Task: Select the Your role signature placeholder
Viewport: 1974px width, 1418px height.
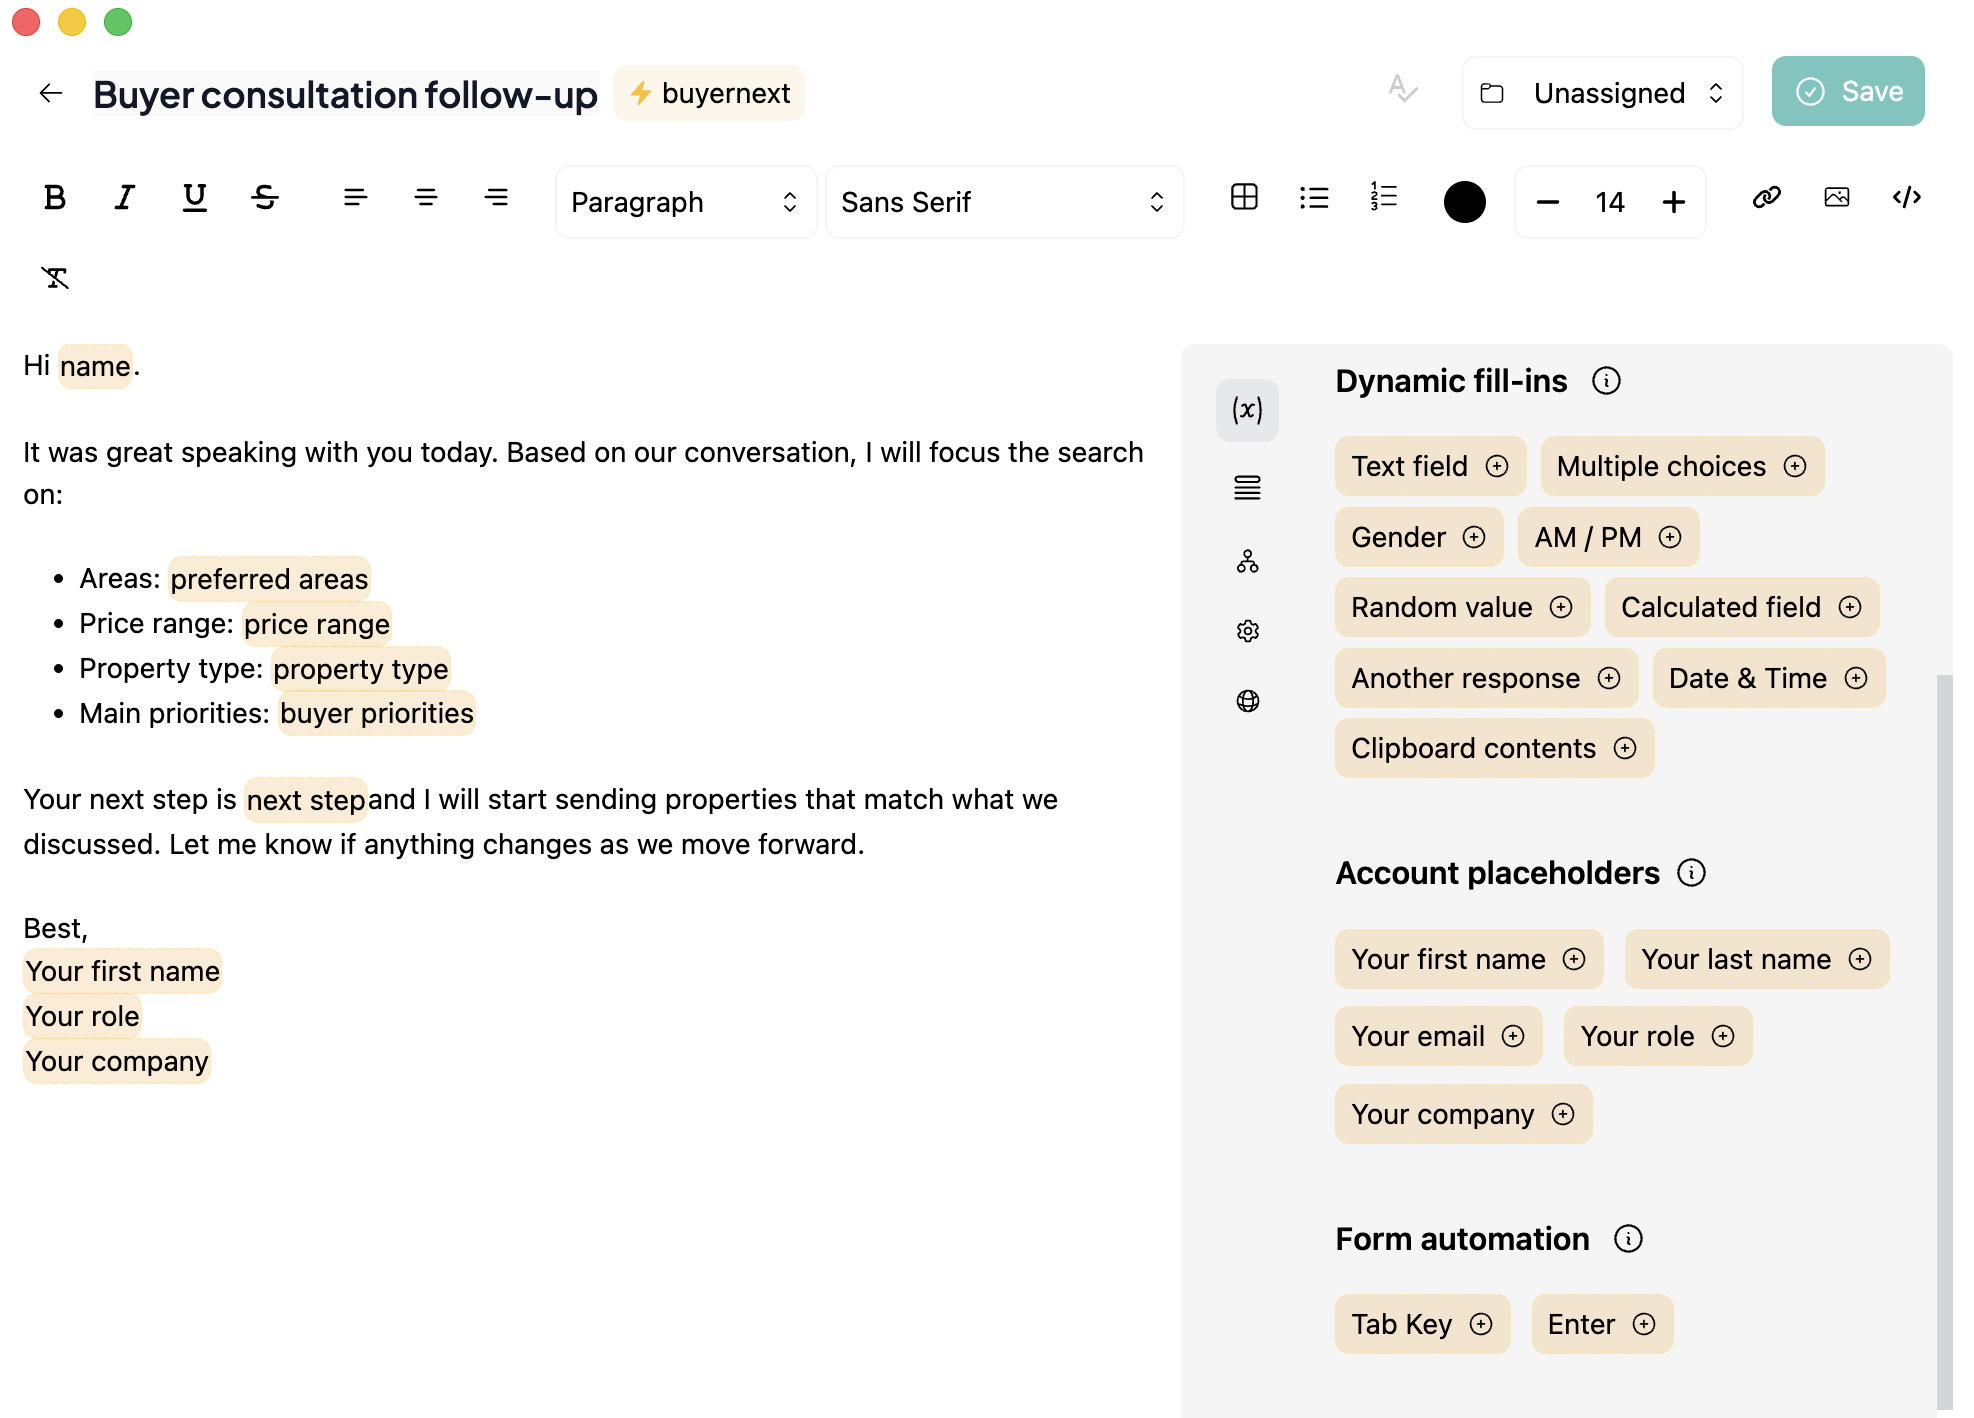Action: coord(82,1016)
